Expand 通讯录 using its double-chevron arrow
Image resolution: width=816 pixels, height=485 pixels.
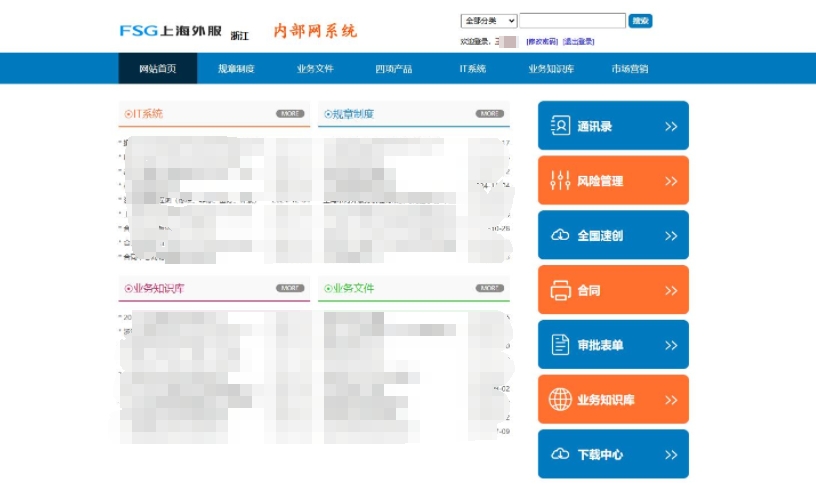670,127
